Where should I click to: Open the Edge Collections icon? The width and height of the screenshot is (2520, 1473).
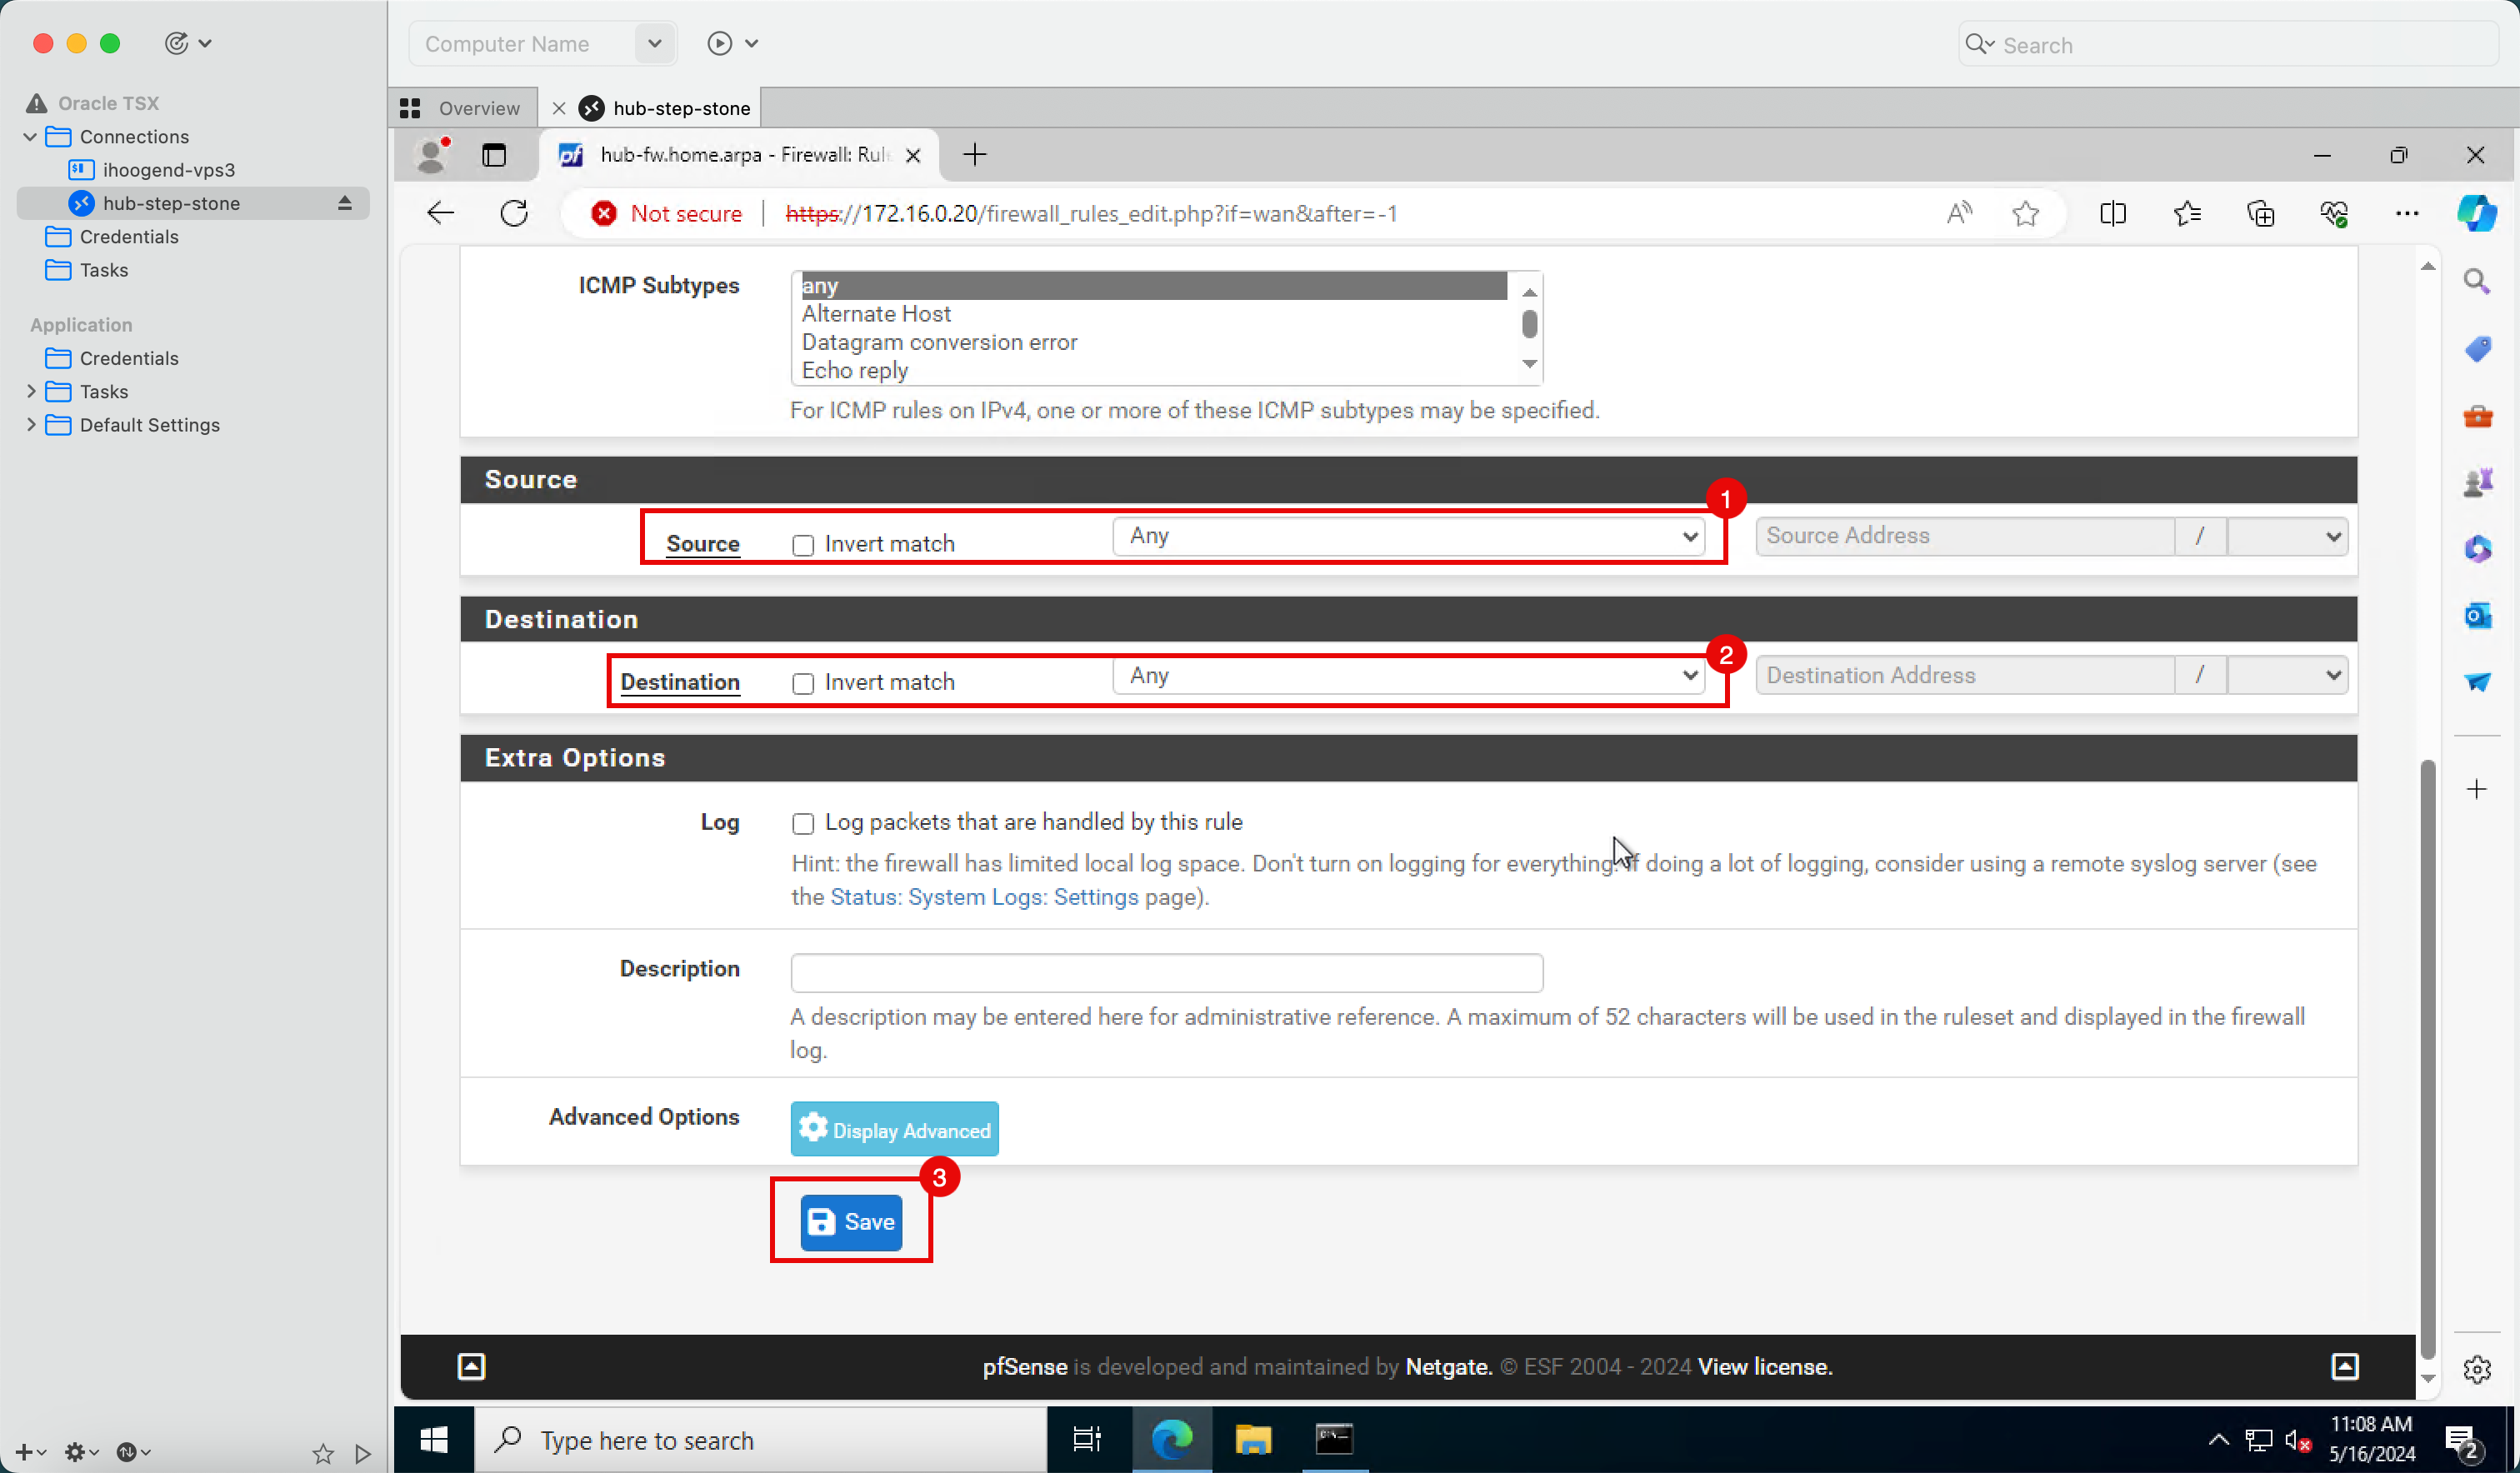tap(2260, 213)
